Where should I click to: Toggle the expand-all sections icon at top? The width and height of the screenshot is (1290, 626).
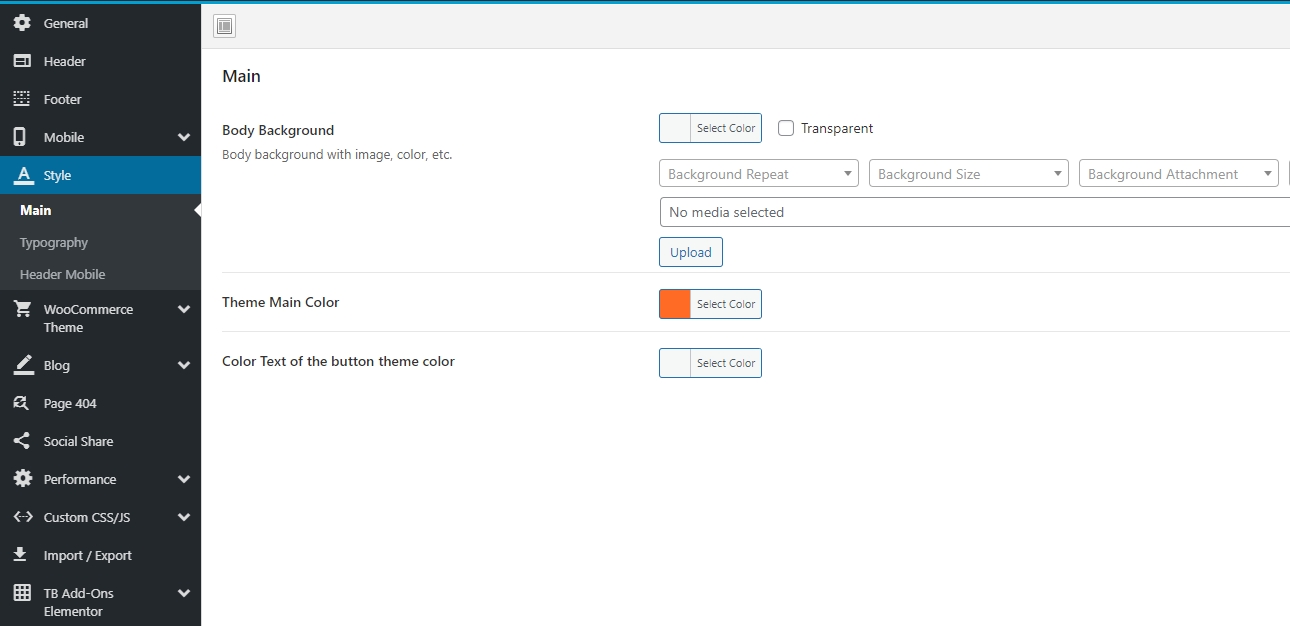pos(224,26)
